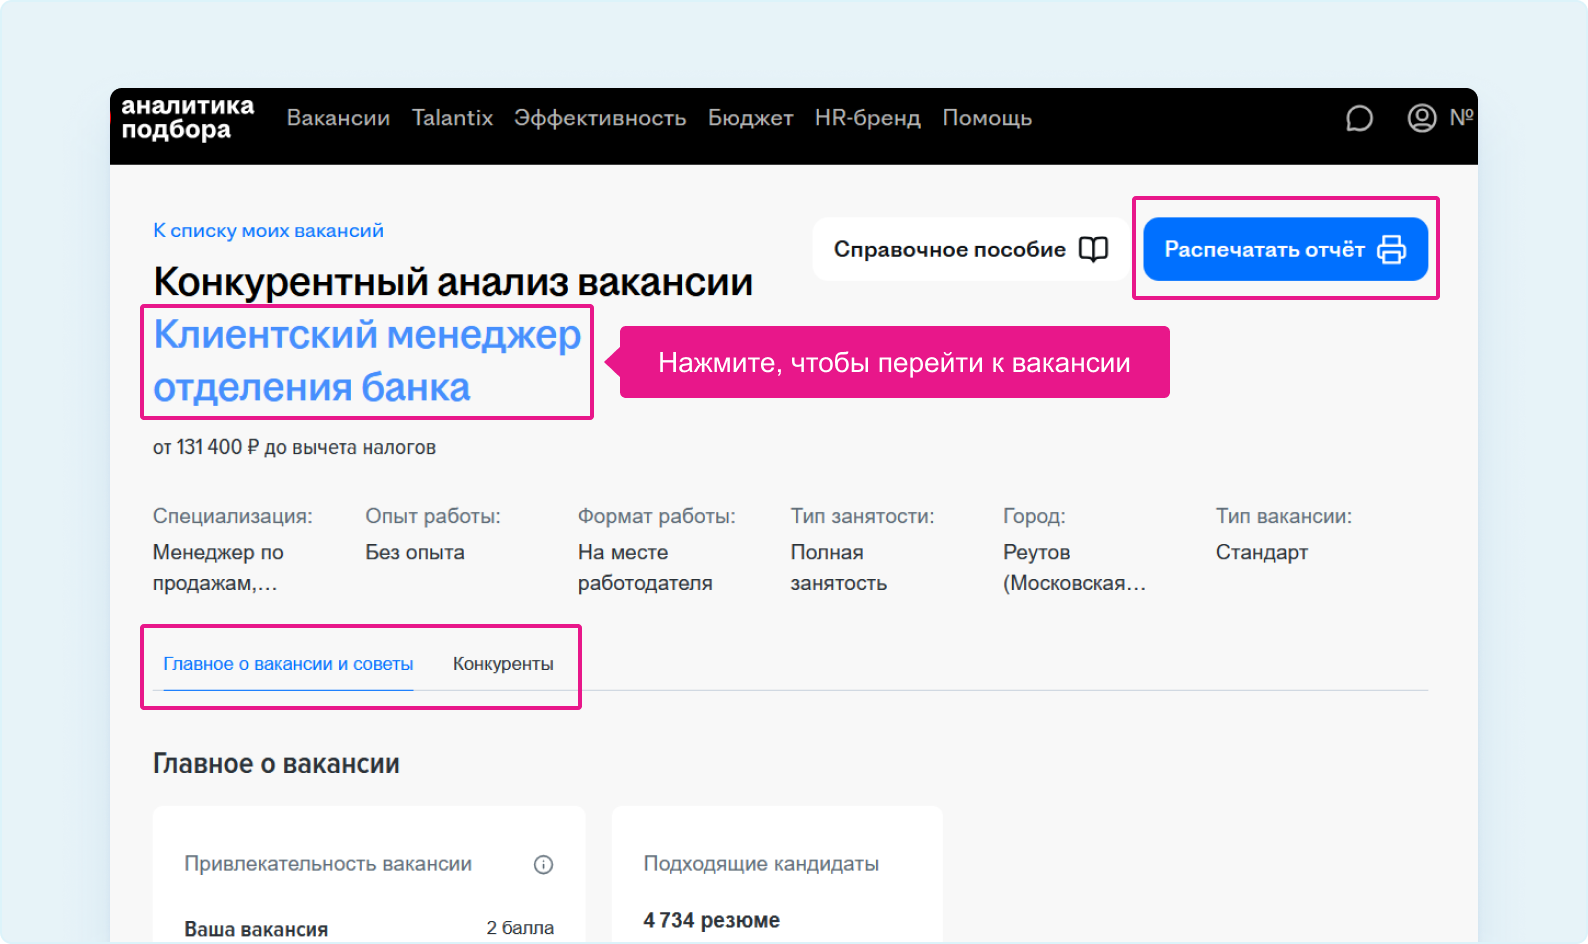The width and height of the screenshot is (1588, 944).
Task: Click the 4 734 резюме count
Action: click(x=711, y=920)
